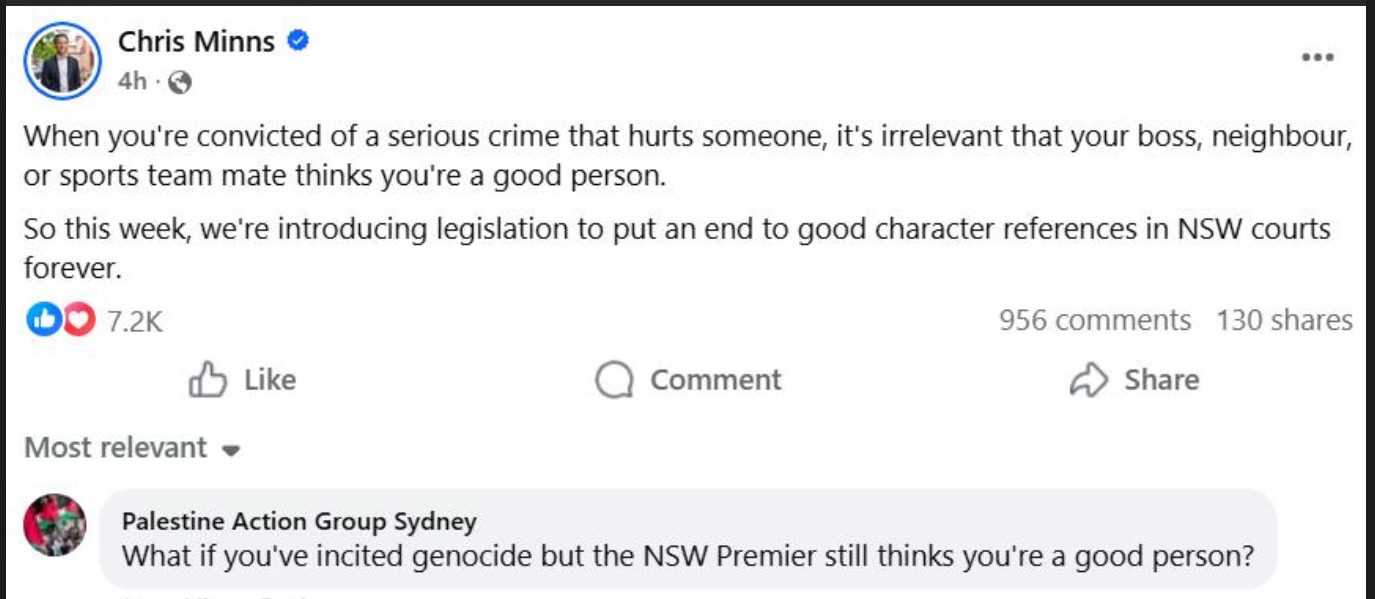View the 7.2K reactions list
Image resolution: width=1375 pixels, height=599 pixels.
[133, 321]
